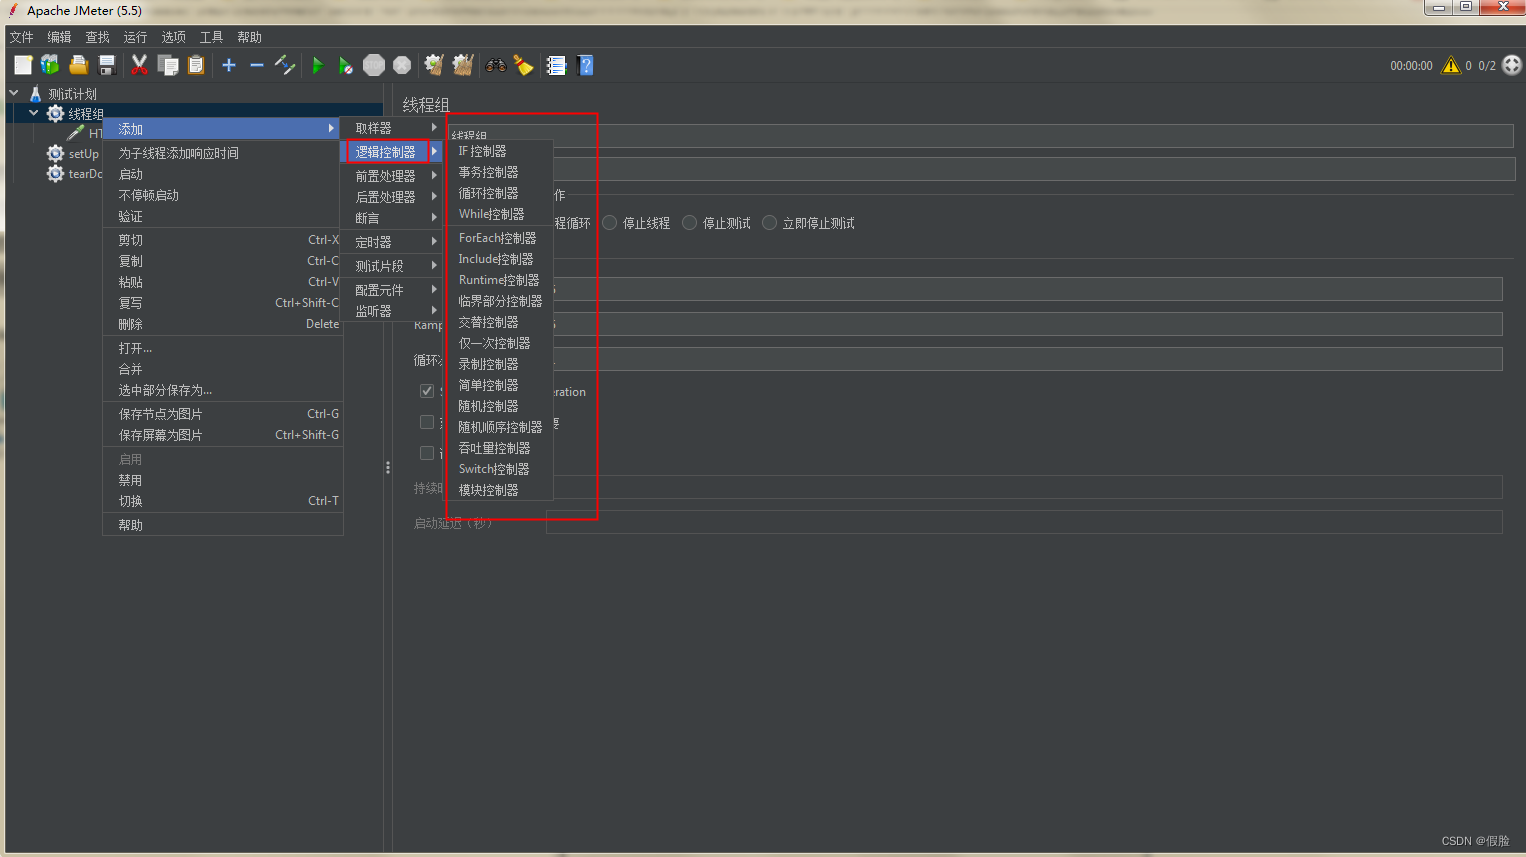Choose While控制器 from the submenu
This screenshot has height=857, width=1526.
(499, 214)
